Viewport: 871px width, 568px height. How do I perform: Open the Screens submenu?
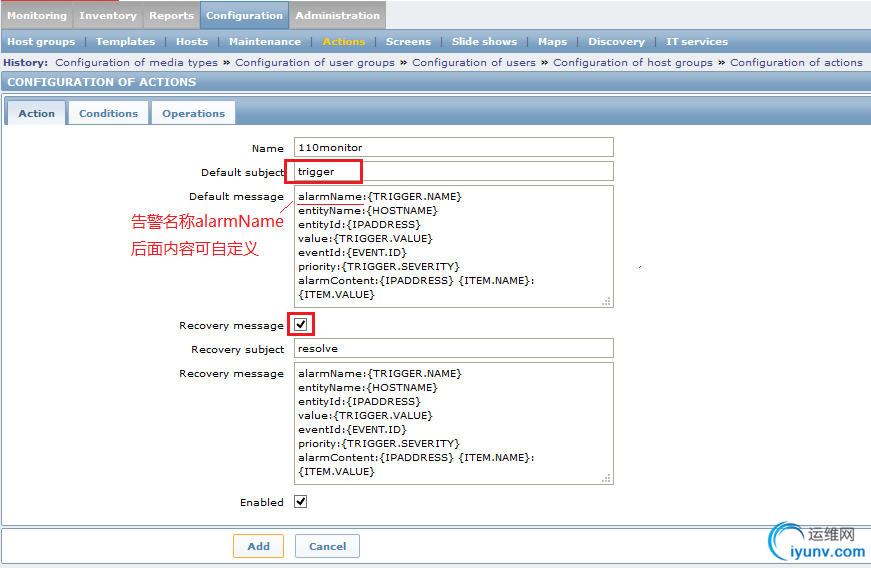[408, 42]
